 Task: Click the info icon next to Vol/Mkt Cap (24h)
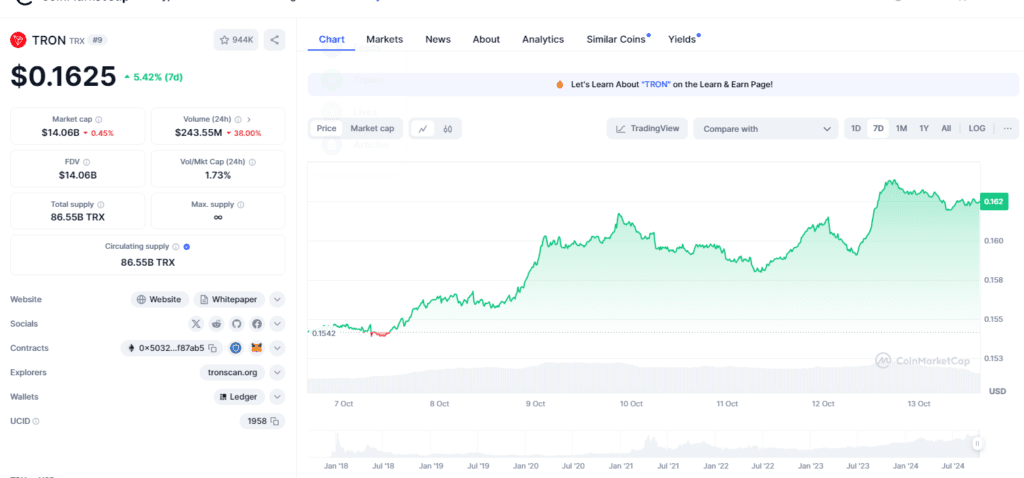click(252, 162)
